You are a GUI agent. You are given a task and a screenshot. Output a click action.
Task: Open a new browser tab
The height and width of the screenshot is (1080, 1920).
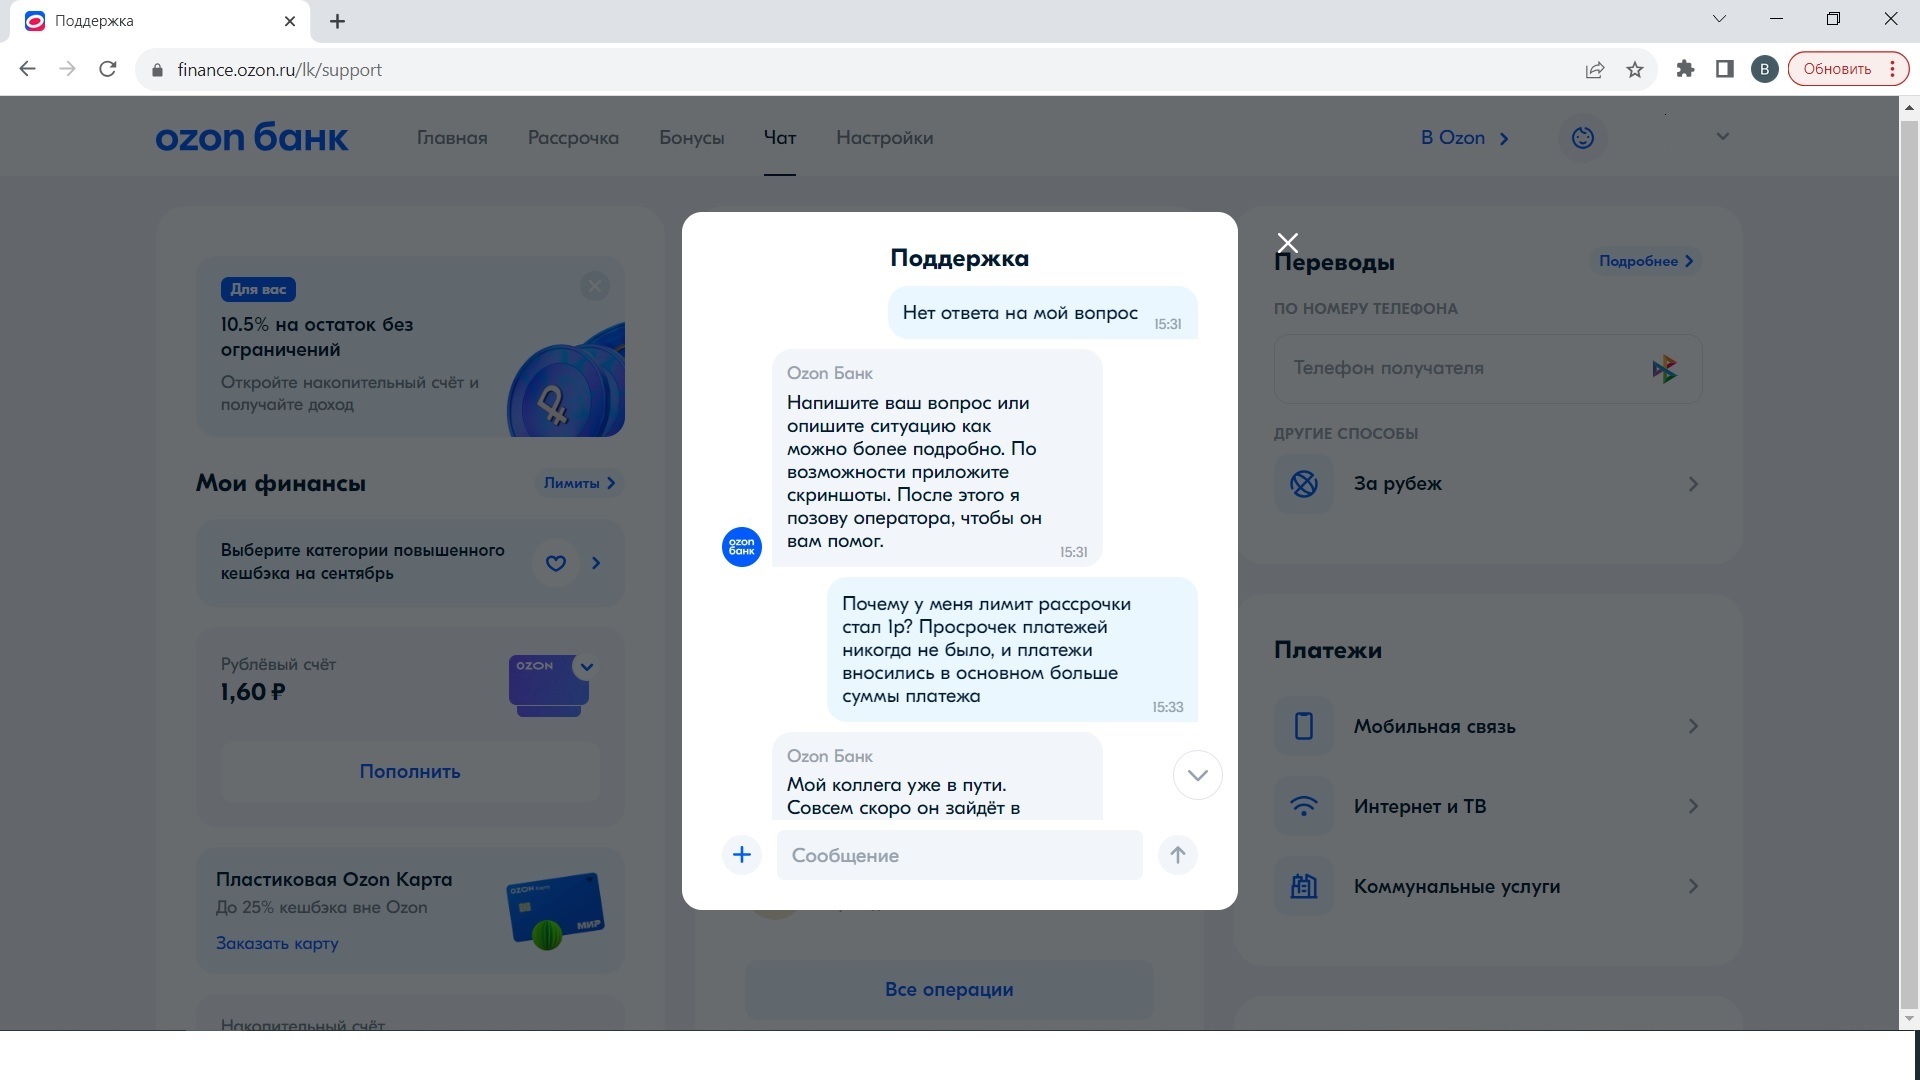[338, 21]
